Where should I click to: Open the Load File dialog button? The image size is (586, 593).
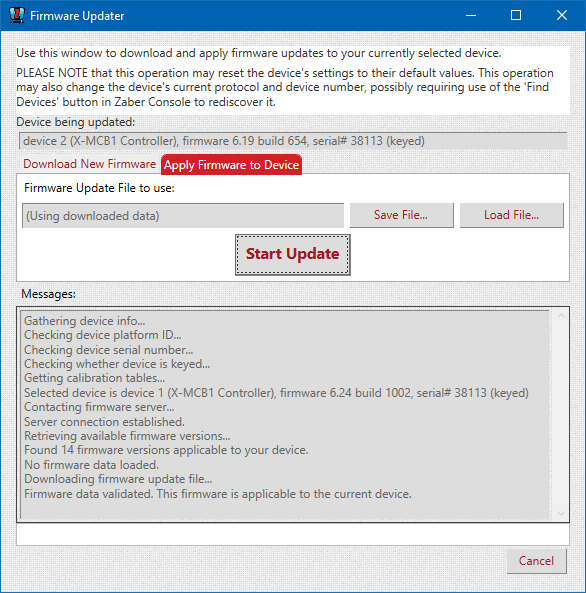pyautogui.click(x=511, y=215)
